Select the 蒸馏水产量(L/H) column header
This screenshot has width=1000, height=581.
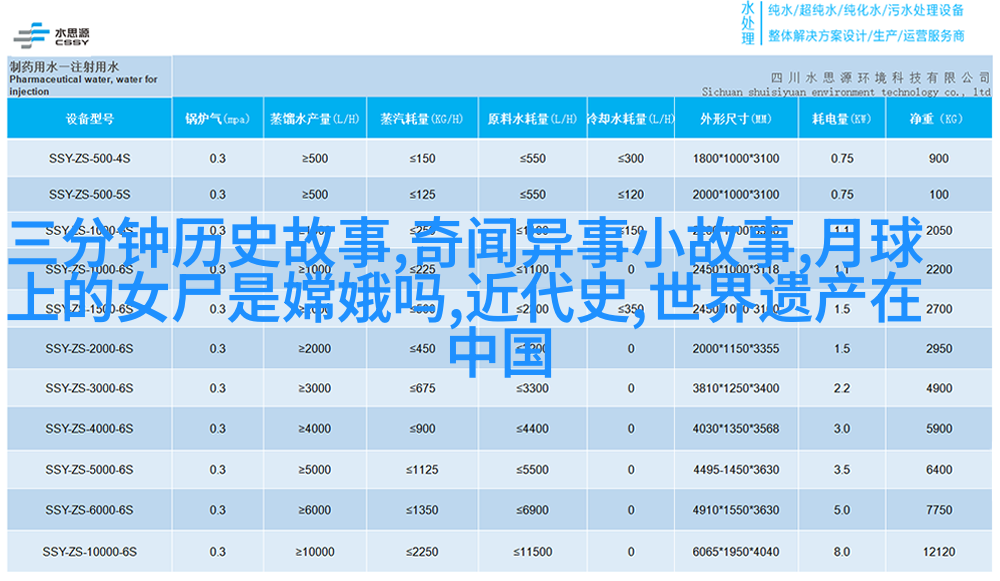(x=314, y=119)
